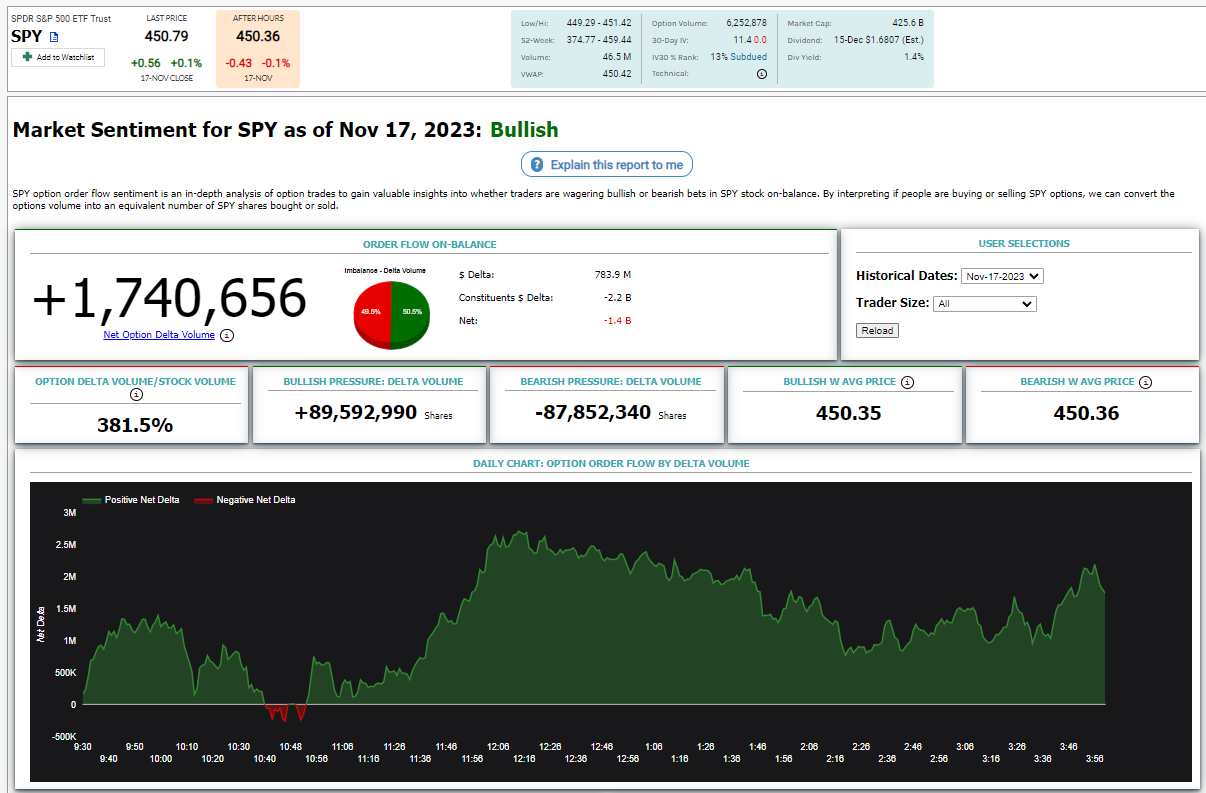1206x793 pixels.
Task: Click the after hours price 450.36
Action: (258, 36)
